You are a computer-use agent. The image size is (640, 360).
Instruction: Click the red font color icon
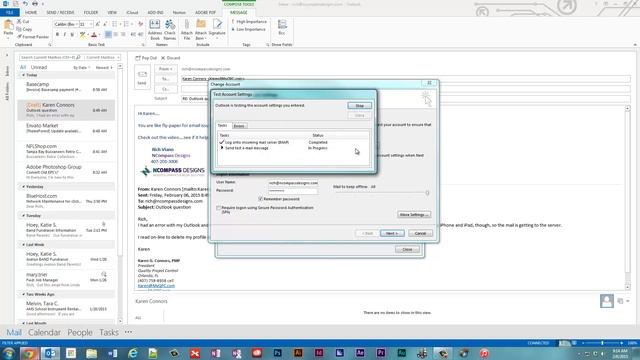(x=94, y=35)
